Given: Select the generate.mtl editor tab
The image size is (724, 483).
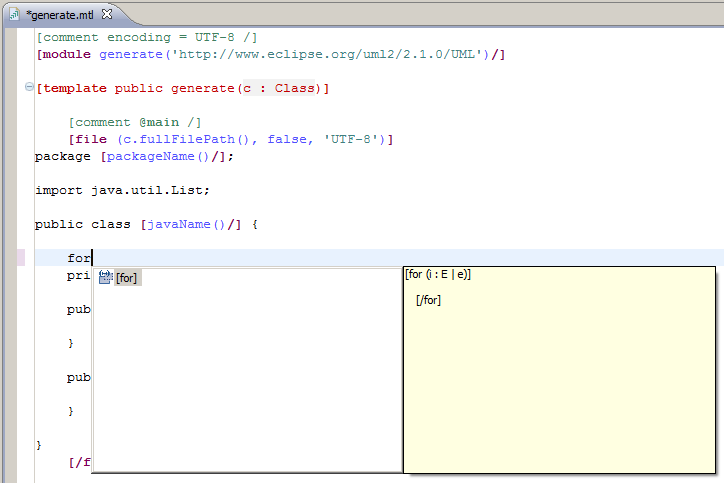Looking at the screenshot, I should (x=60, y=15).
